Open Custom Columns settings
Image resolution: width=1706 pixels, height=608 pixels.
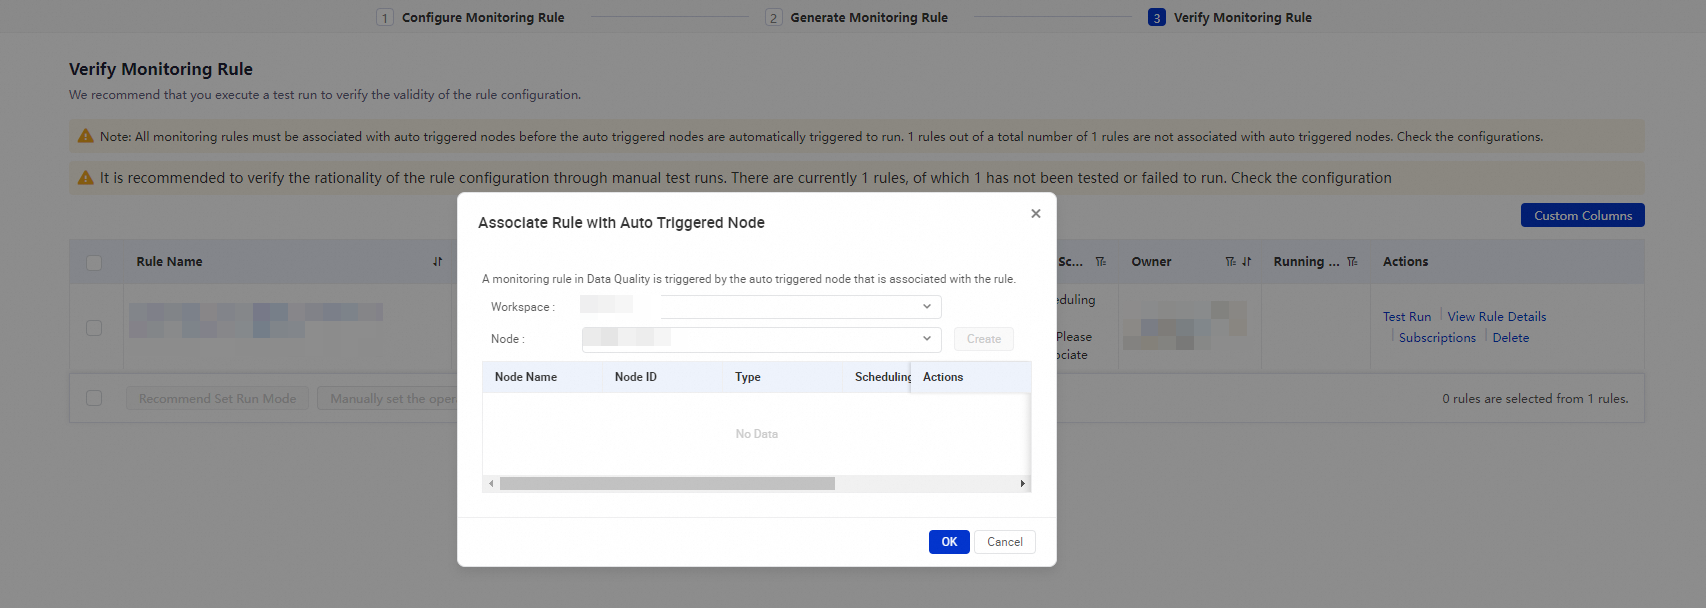1582,216
